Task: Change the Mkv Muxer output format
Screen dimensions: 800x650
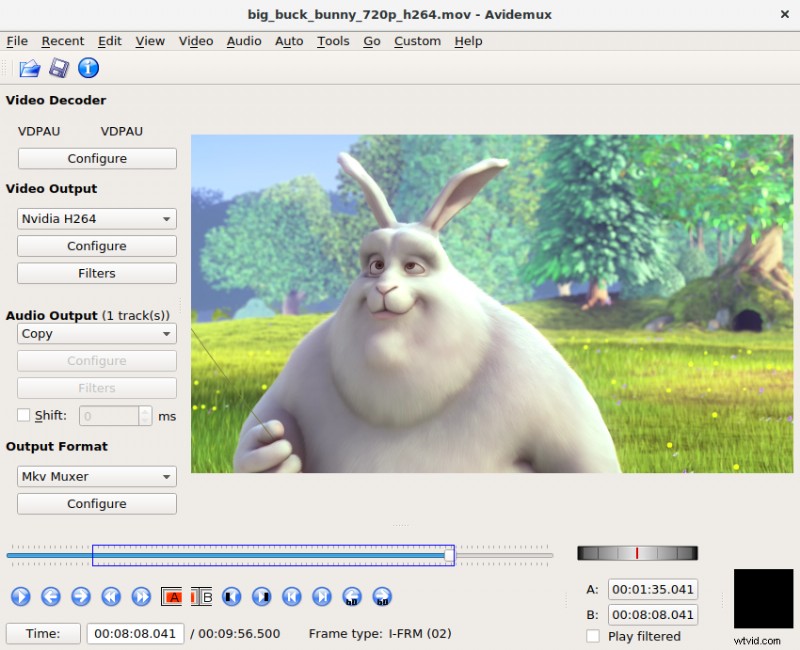Action: pos(96,476)
